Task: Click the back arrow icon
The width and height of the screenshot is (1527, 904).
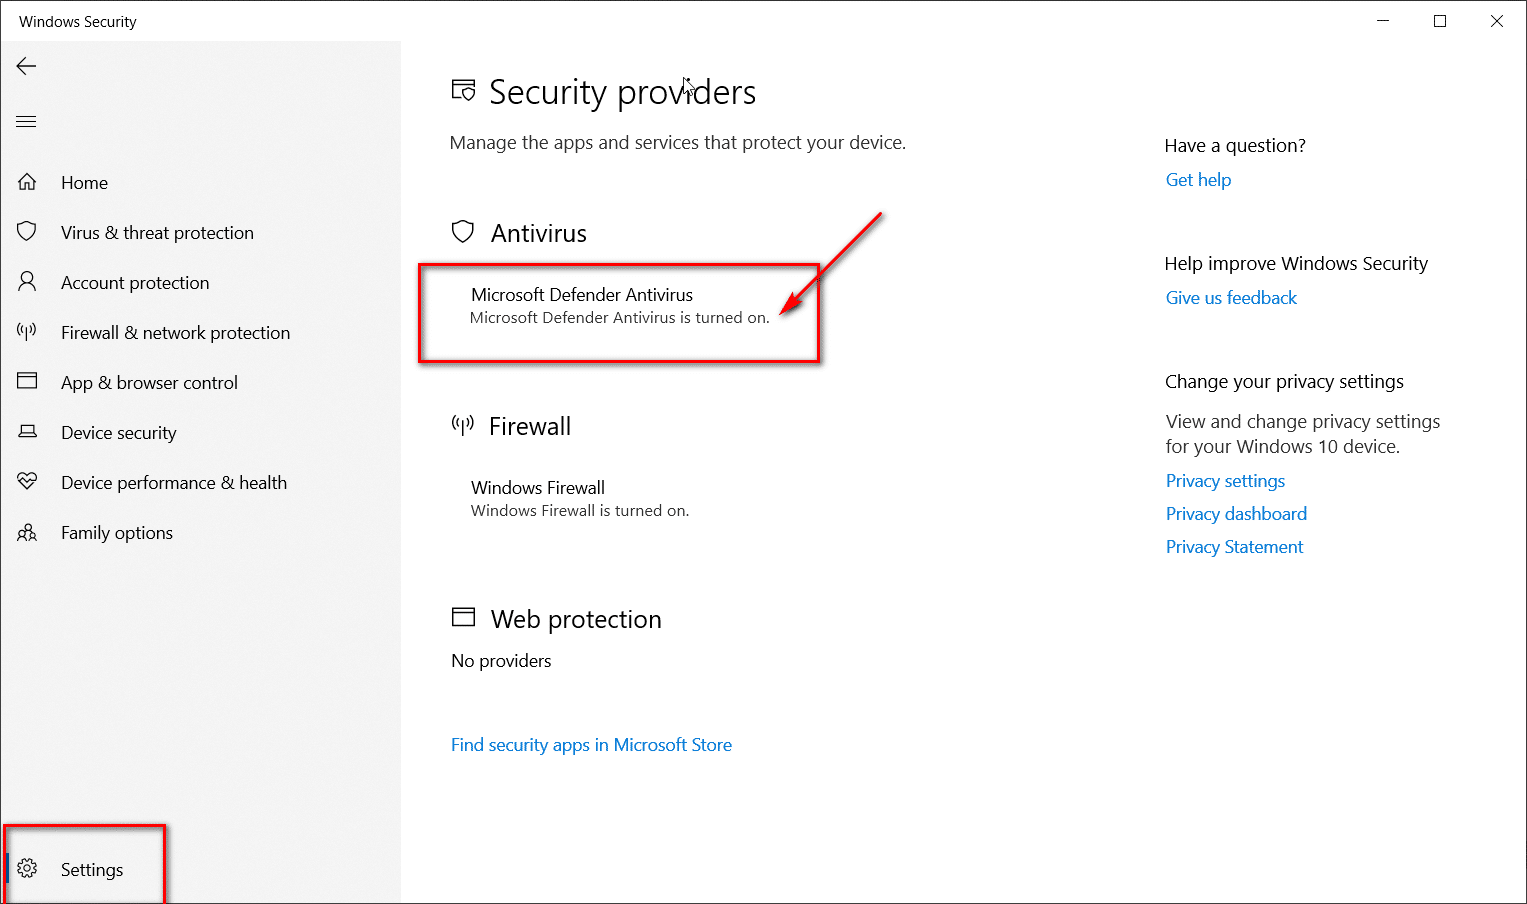Action: point(26,66)
